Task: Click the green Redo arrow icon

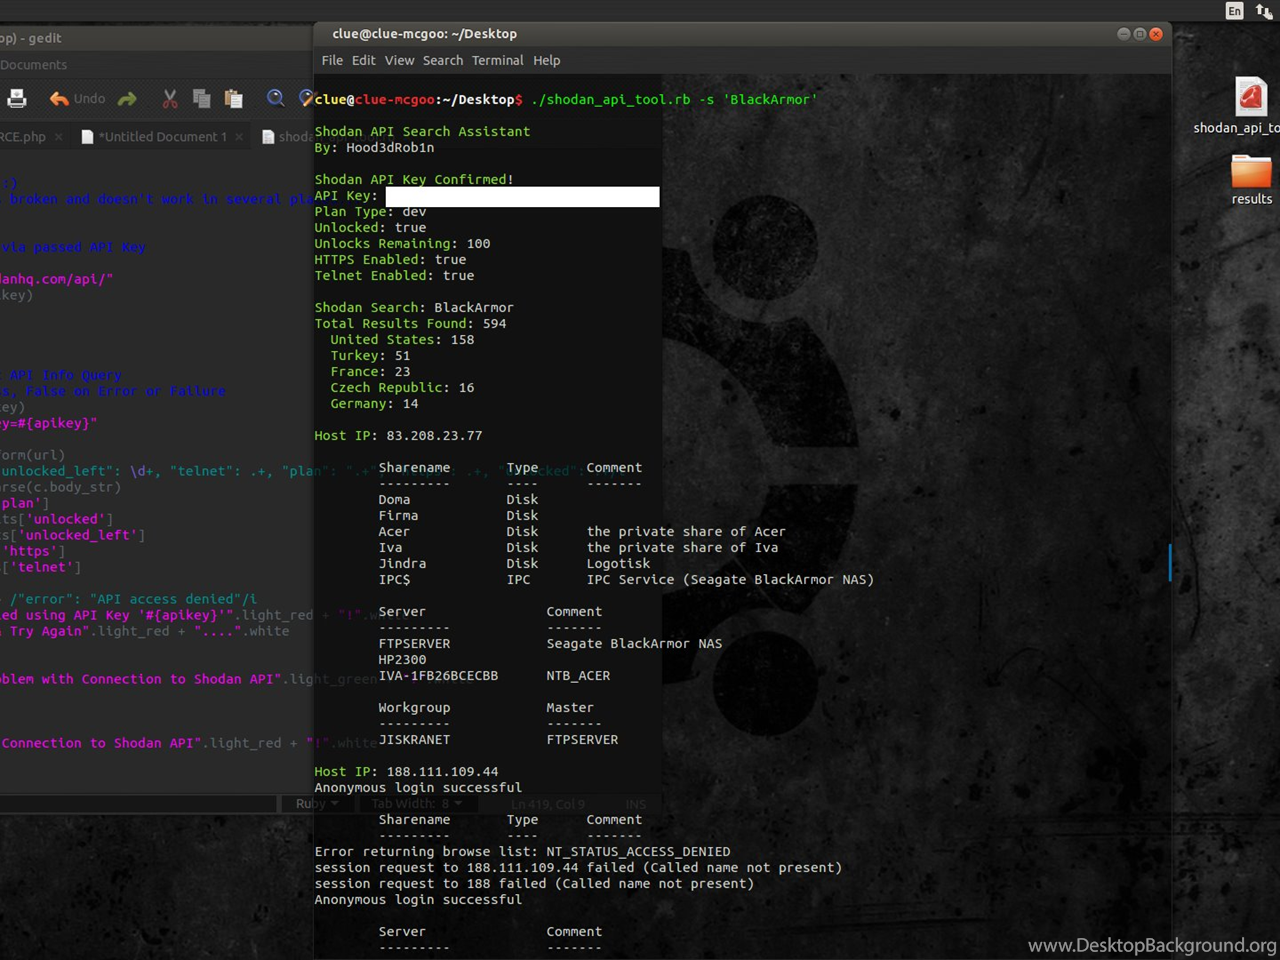Action: (127, 98)
